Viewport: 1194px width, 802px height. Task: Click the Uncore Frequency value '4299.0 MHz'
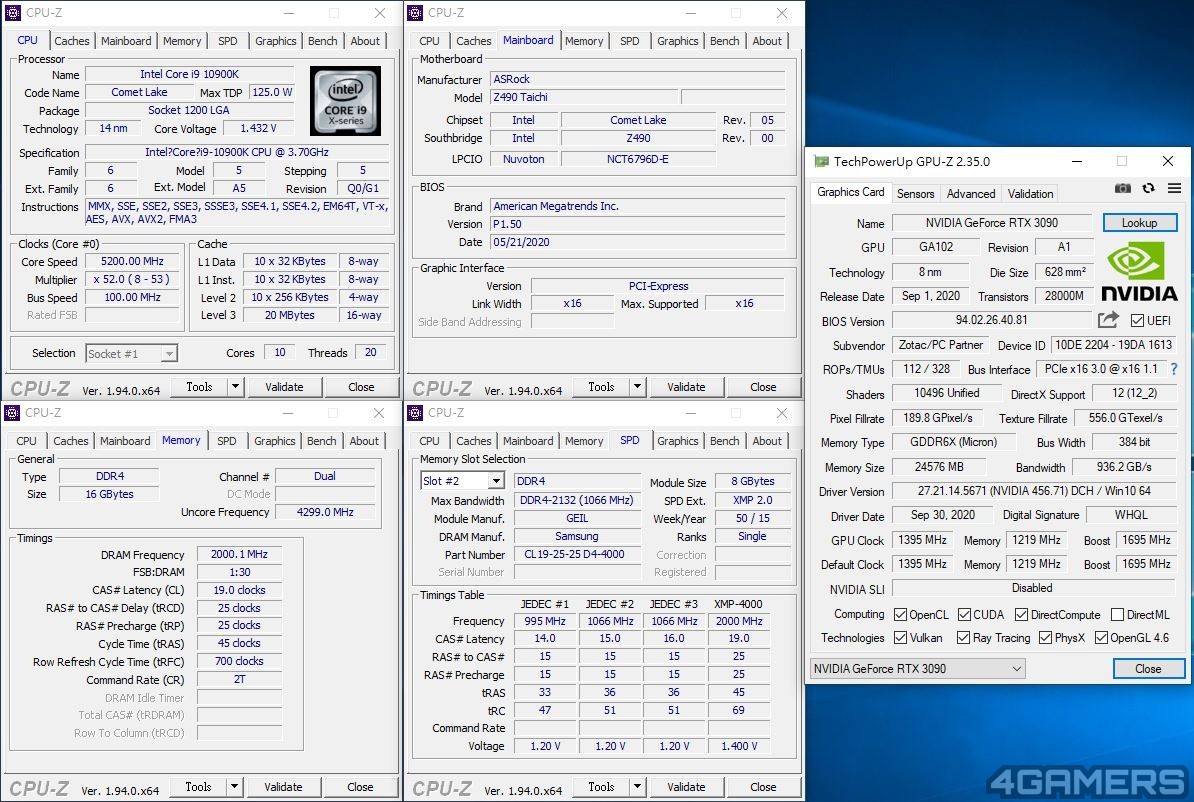(325, 513)
